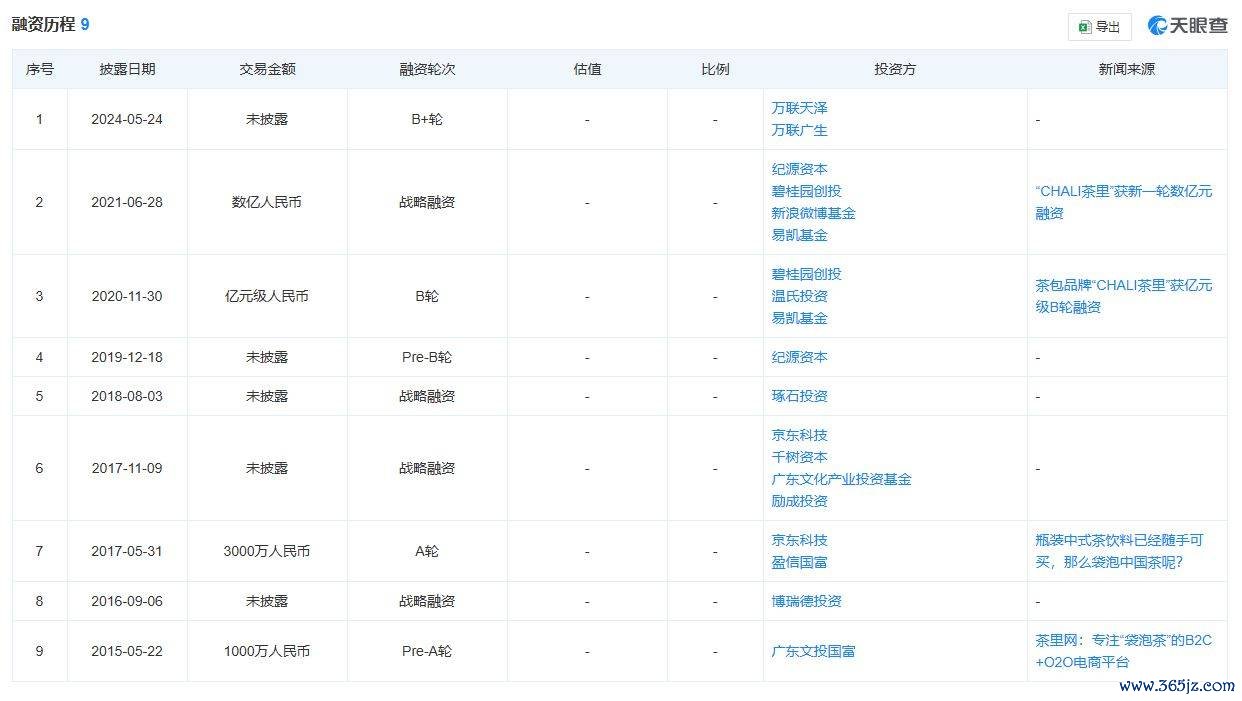Open investor link 广东文投国富
Viewport: 1242px width, 701px height.
(813, 651)
